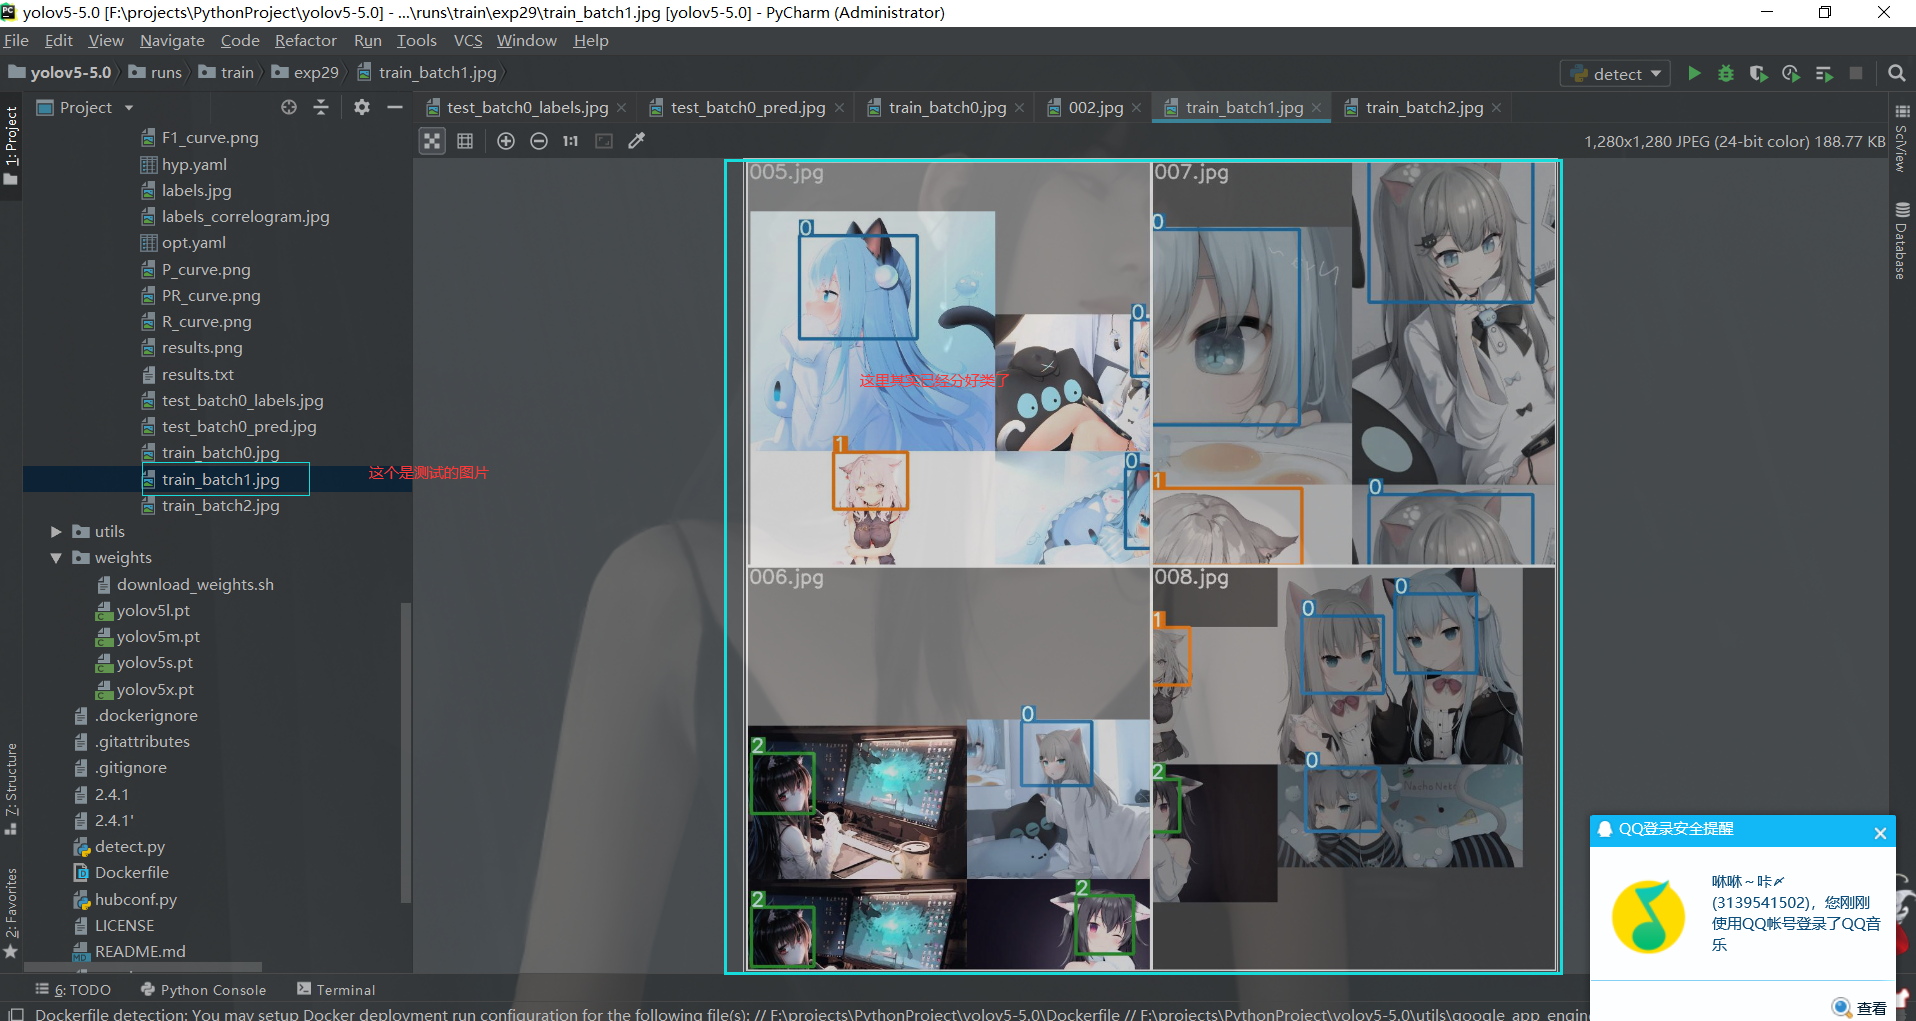
Task: Open the Favorites side panel
Action: [x=11, y=912]
